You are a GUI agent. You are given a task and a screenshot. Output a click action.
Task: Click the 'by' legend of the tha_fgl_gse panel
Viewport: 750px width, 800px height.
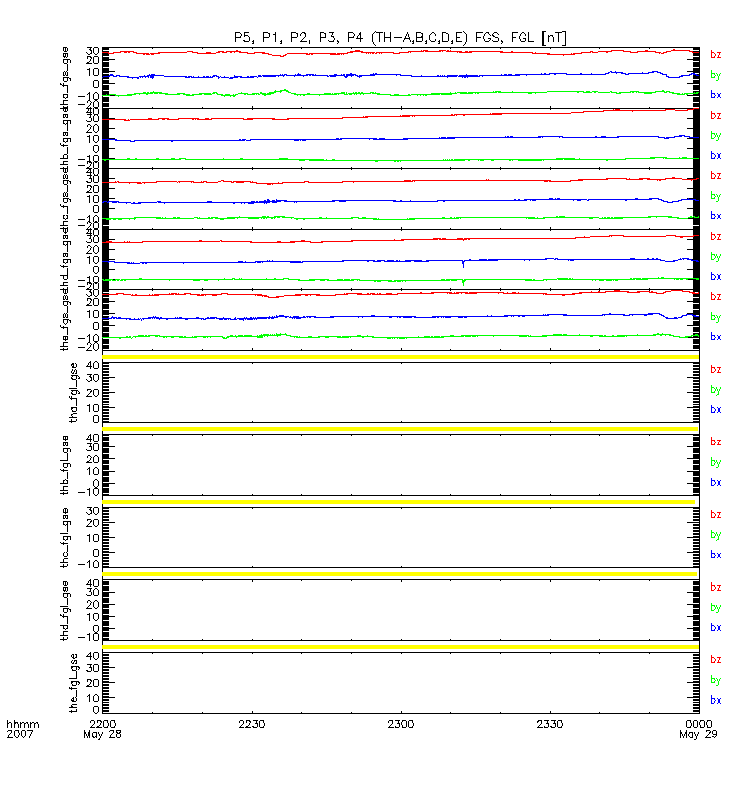point(715,390)
